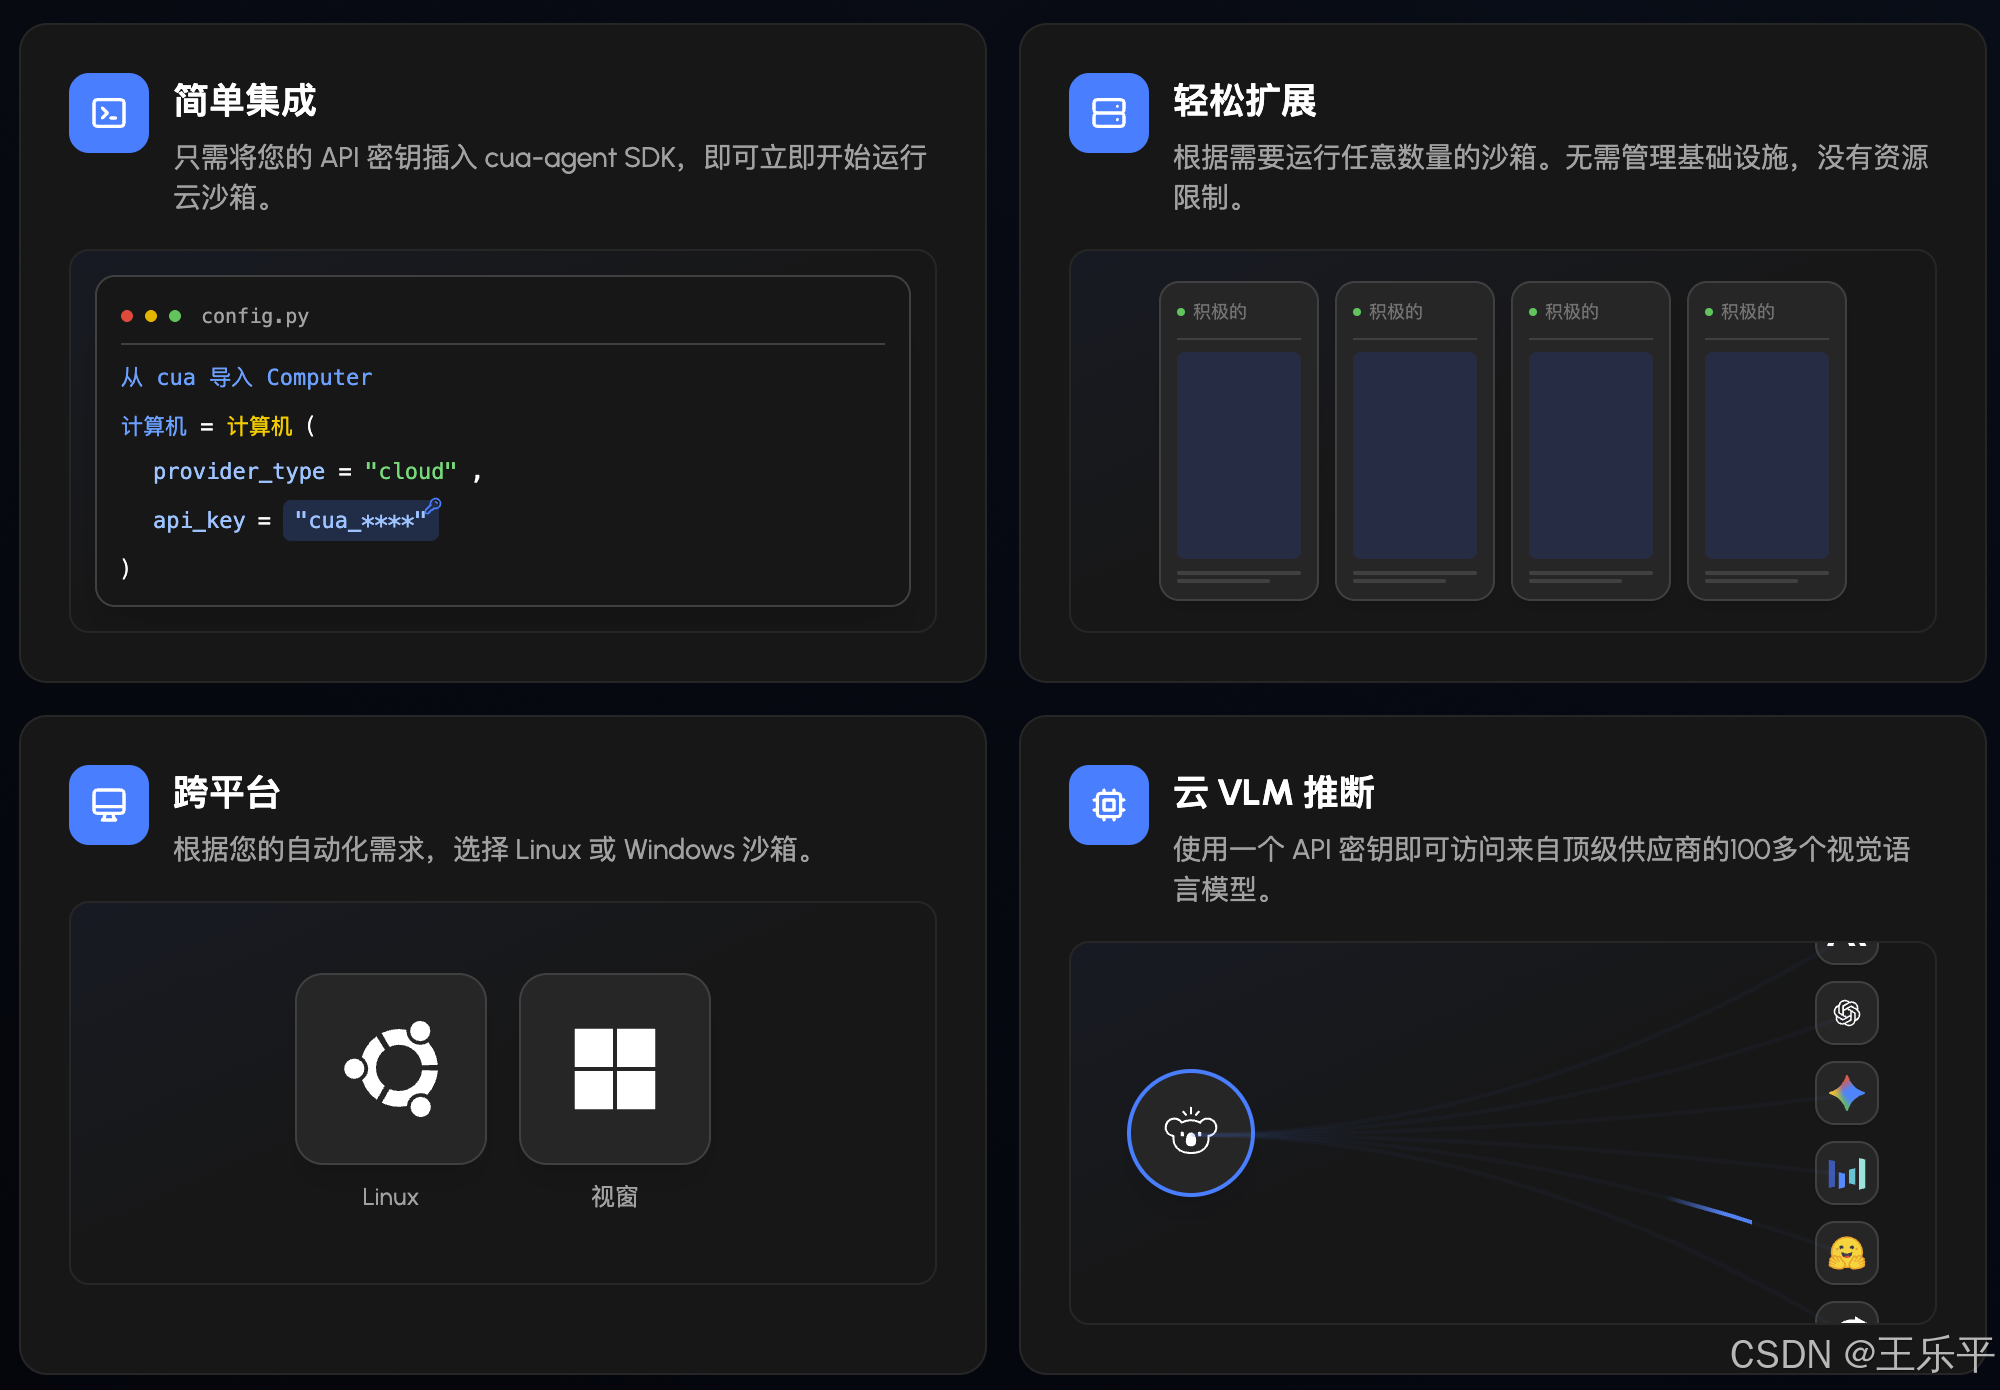Click the Hugging Face provider icon
The width and height of the screenshot is (2000, 1390).
click(x=1847, y=1255)
